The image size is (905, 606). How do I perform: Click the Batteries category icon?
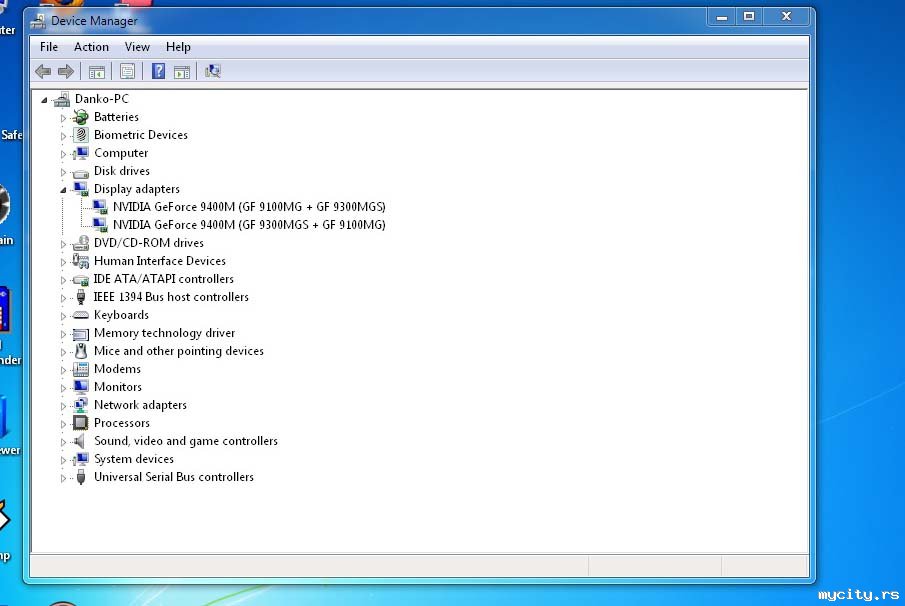(x=81, y=117)
